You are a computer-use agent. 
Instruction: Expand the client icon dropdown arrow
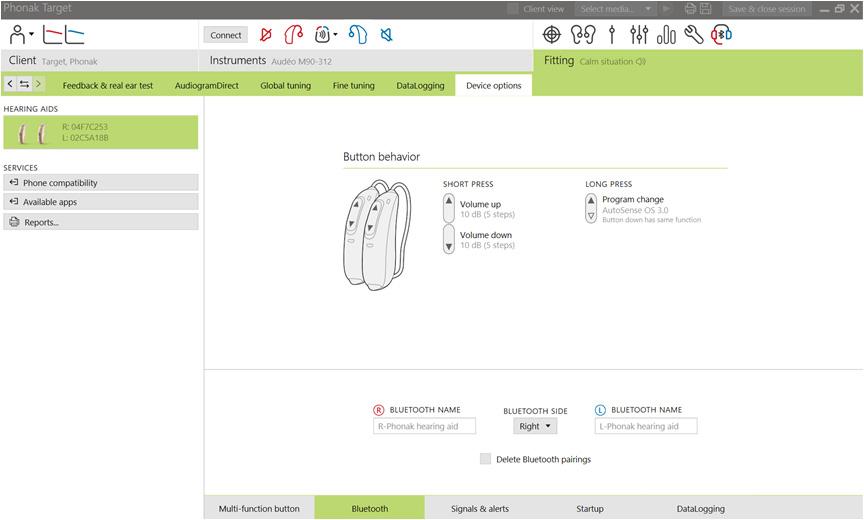31,34
